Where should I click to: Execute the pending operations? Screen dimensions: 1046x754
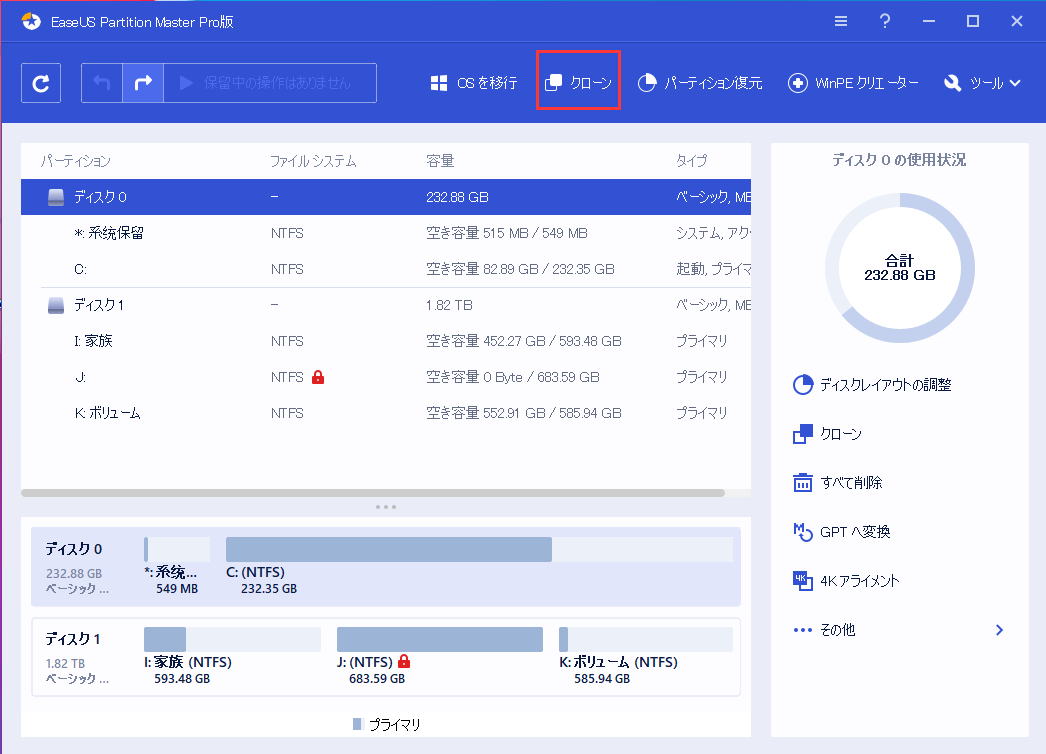point(270,83)
